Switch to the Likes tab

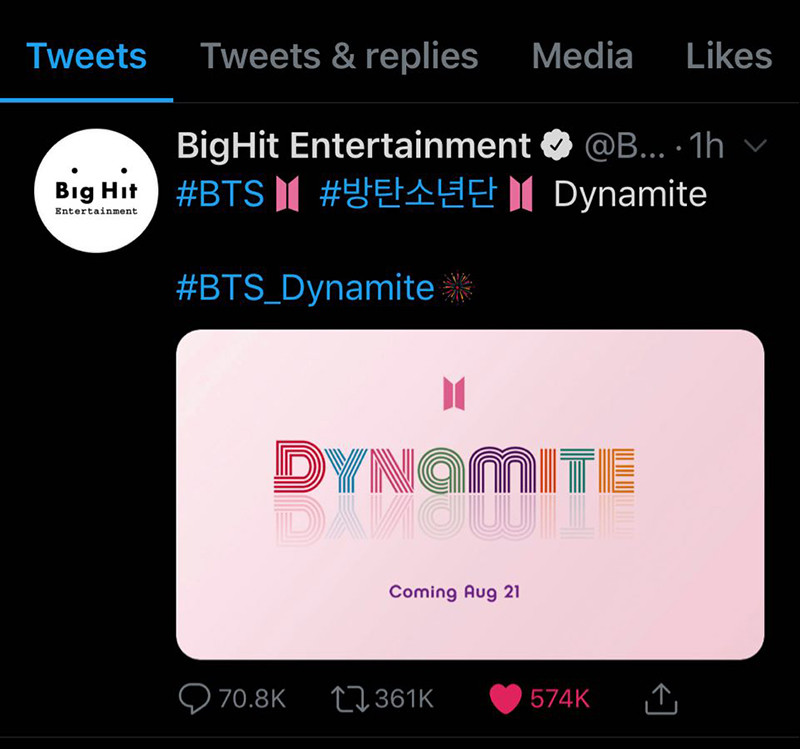click(x=729, y=56)
